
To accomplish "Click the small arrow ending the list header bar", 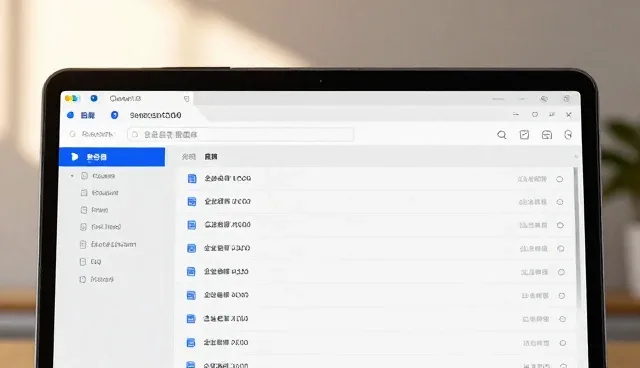I will pyautogui.click(x=576, y=157).
